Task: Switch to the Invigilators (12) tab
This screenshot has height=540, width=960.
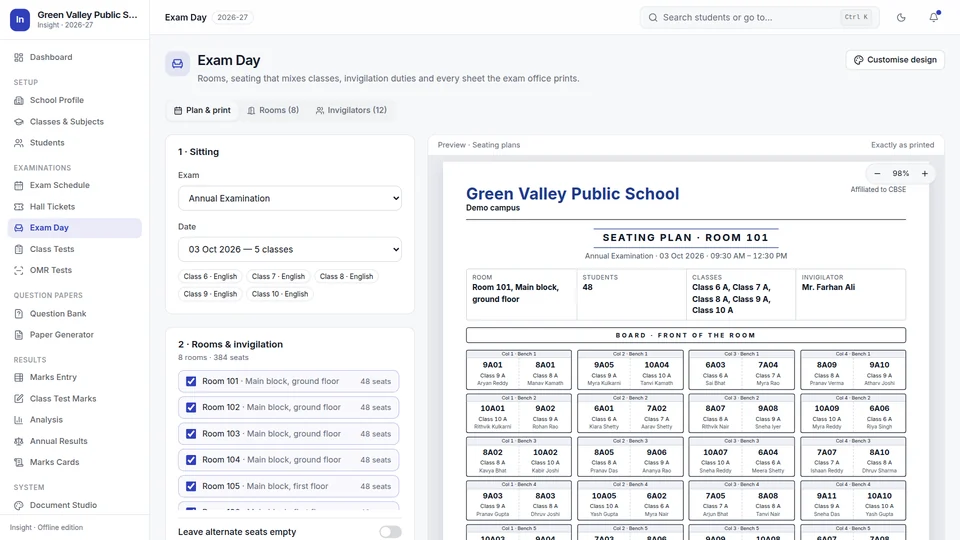Action: point(351,111)
